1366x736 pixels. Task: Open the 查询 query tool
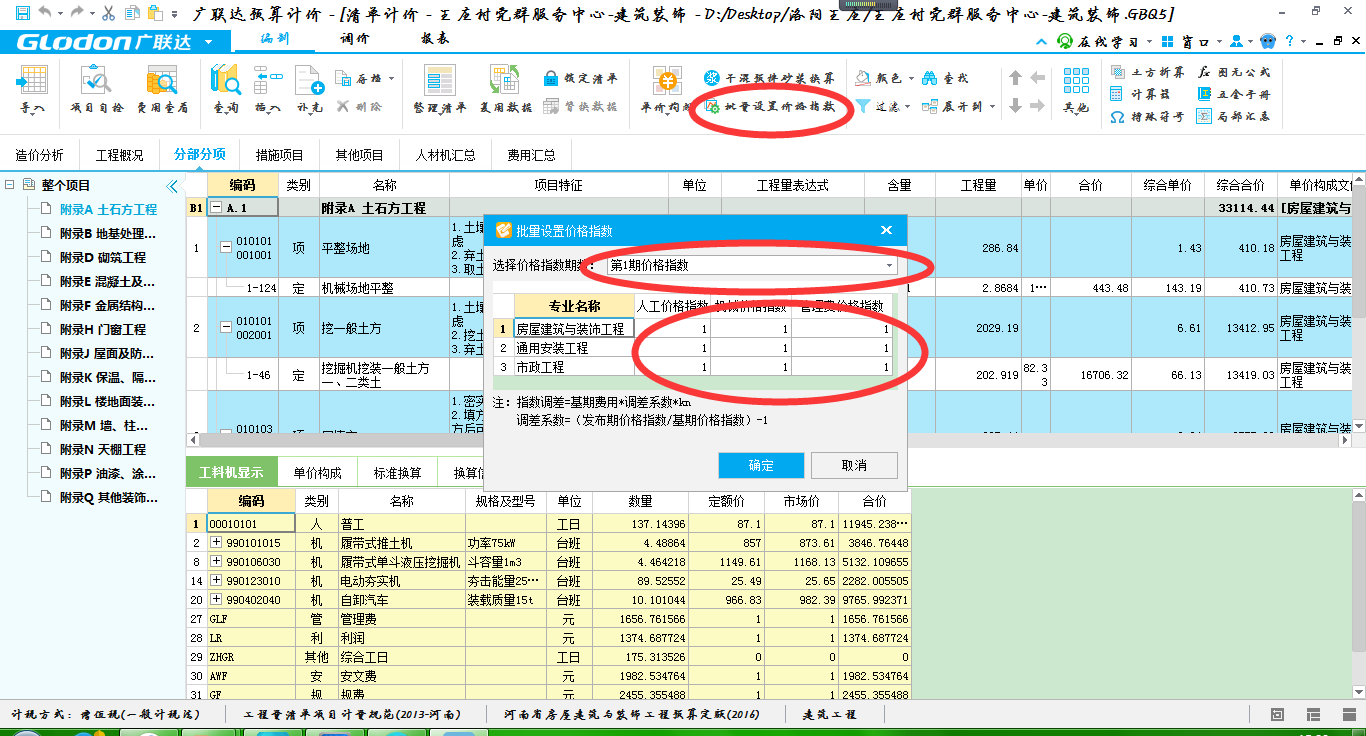(x=226, y=89)
